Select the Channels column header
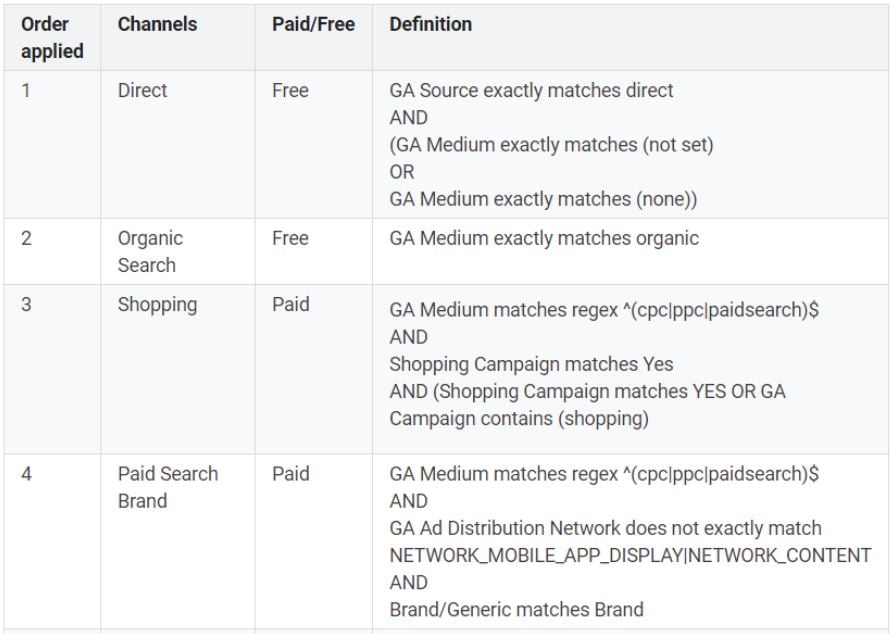This screenshot has width=894, height=638. point(157,25)
